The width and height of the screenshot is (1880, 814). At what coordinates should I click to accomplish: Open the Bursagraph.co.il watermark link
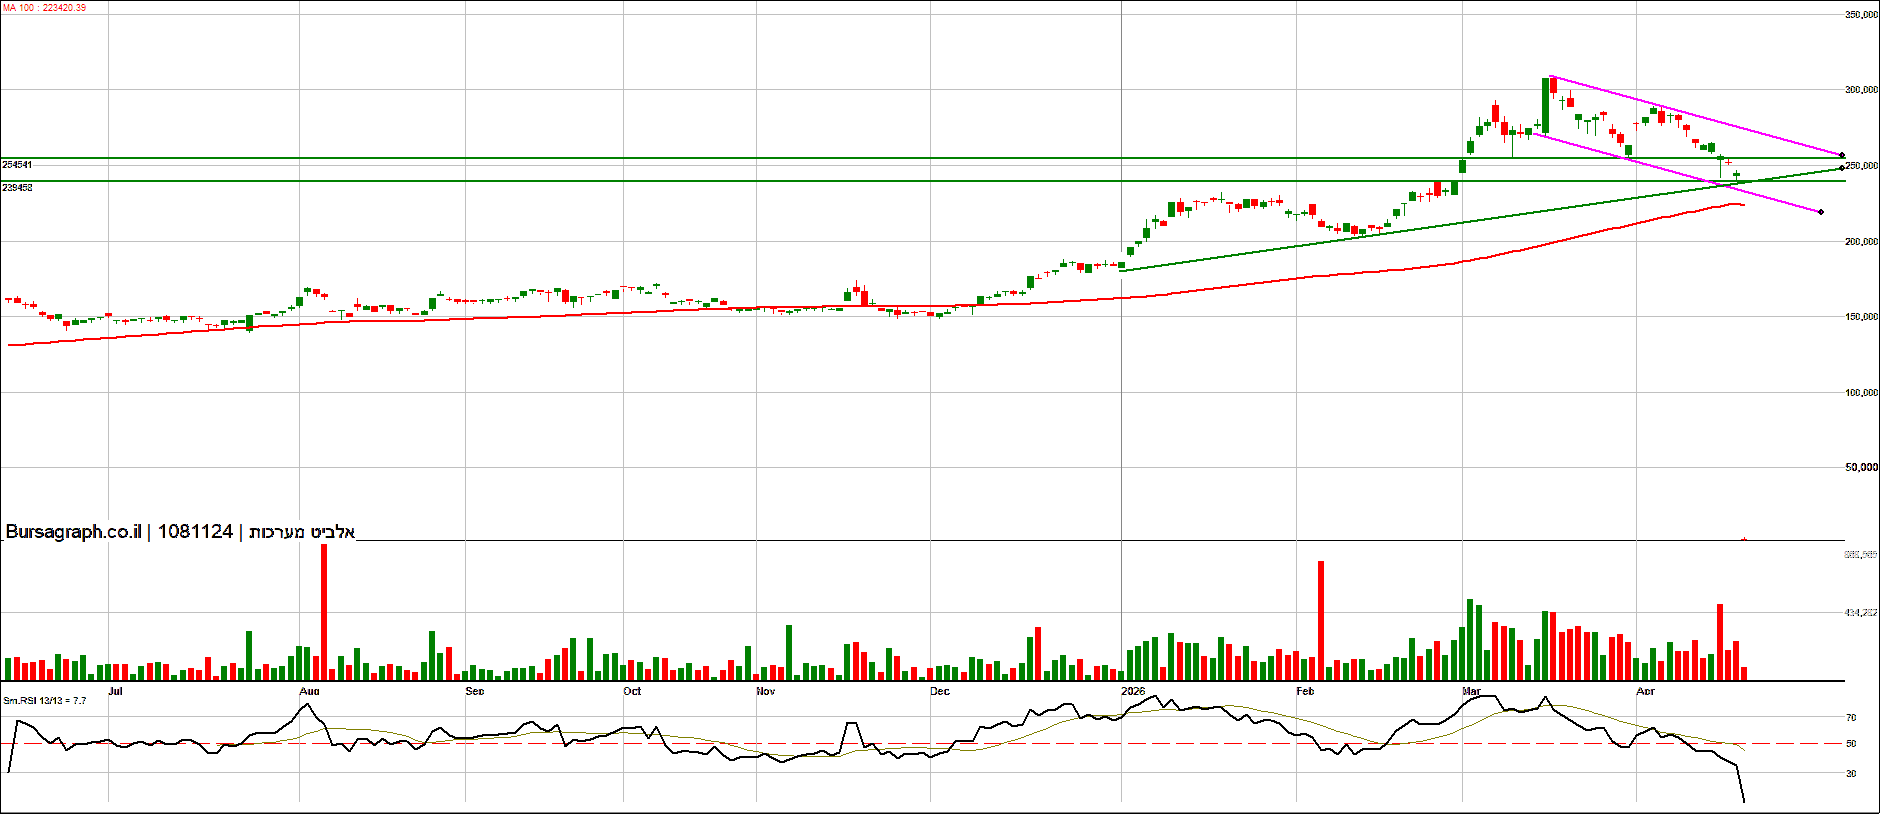click(73, 532)
